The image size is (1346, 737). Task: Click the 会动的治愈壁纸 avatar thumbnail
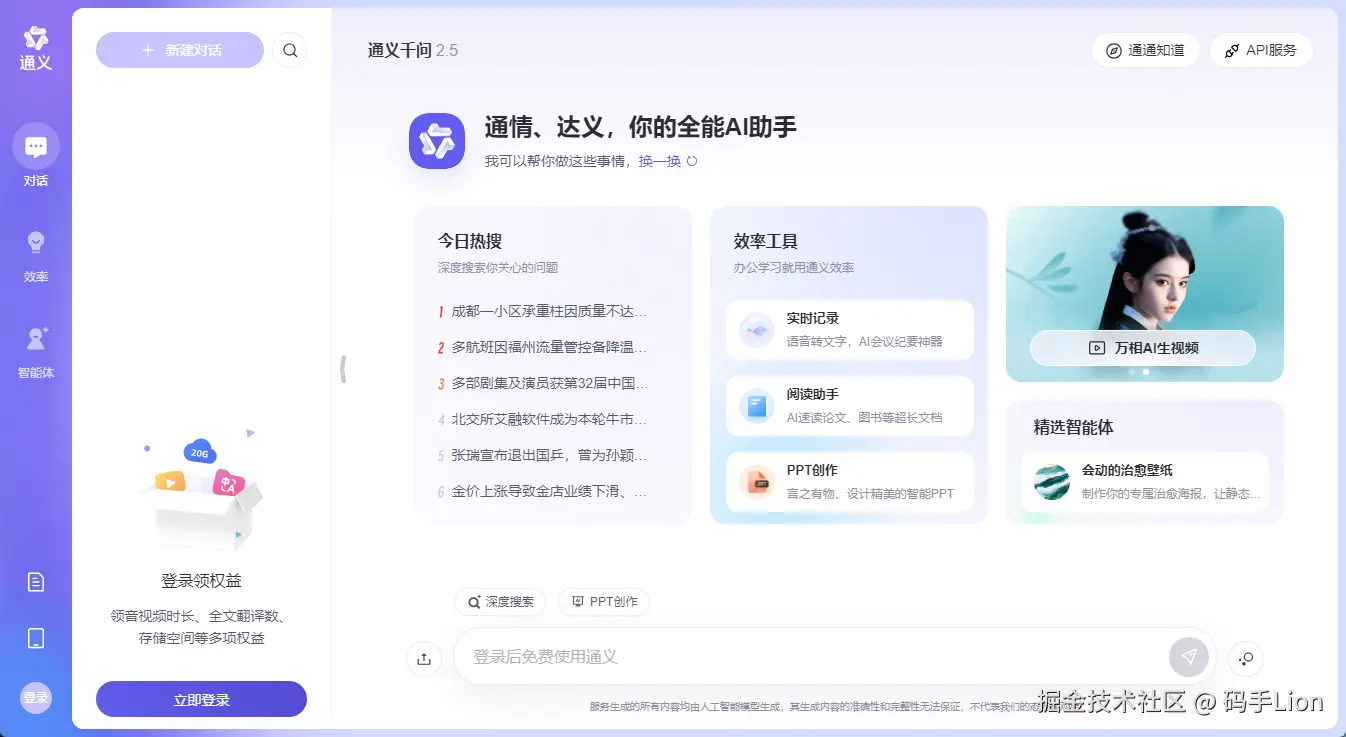(x=1052, y=482)
